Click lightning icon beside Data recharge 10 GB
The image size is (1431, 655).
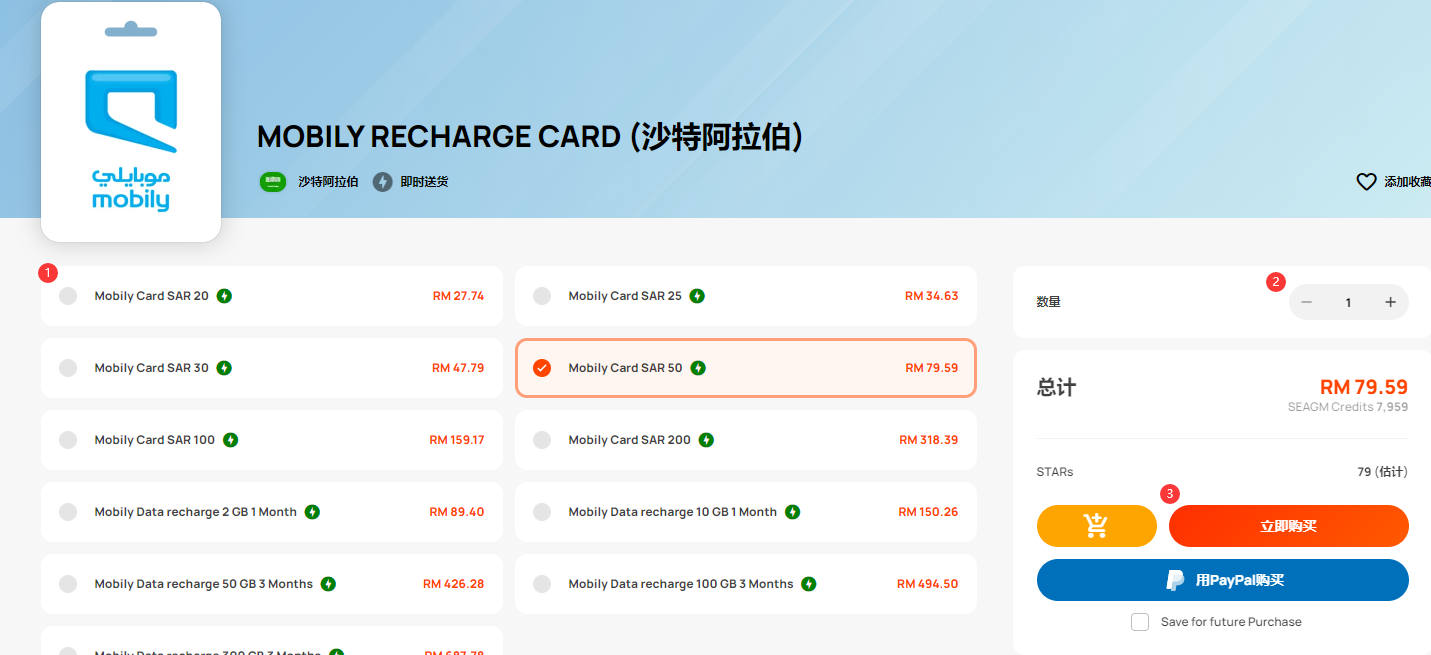point(792,512)
